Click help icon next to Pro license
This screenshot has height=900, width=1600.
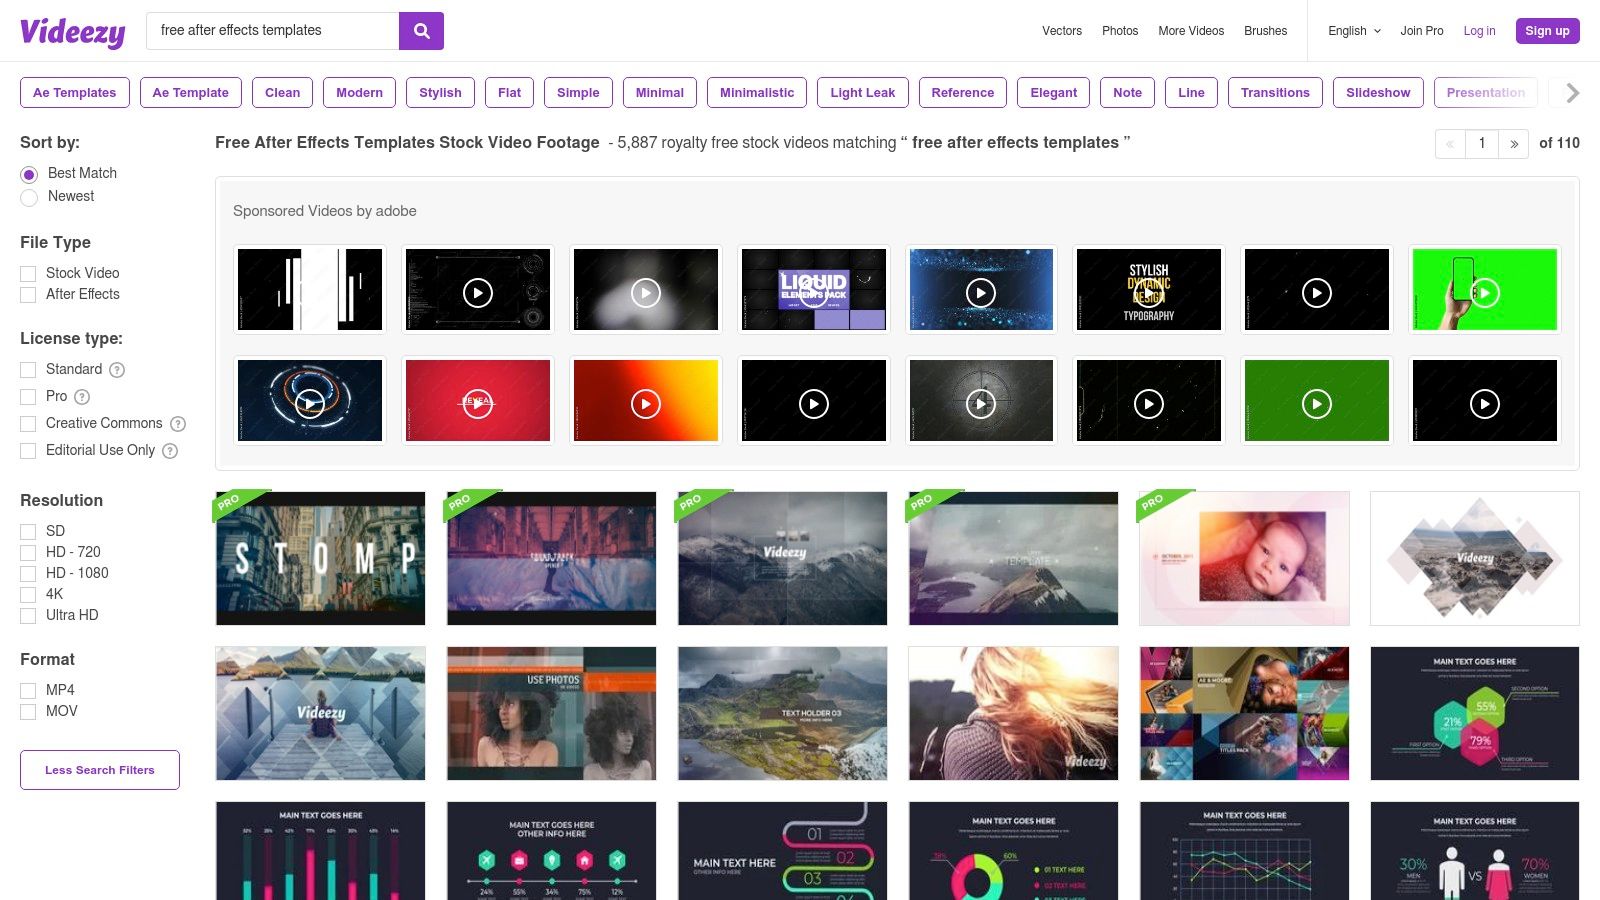[82, 397]
